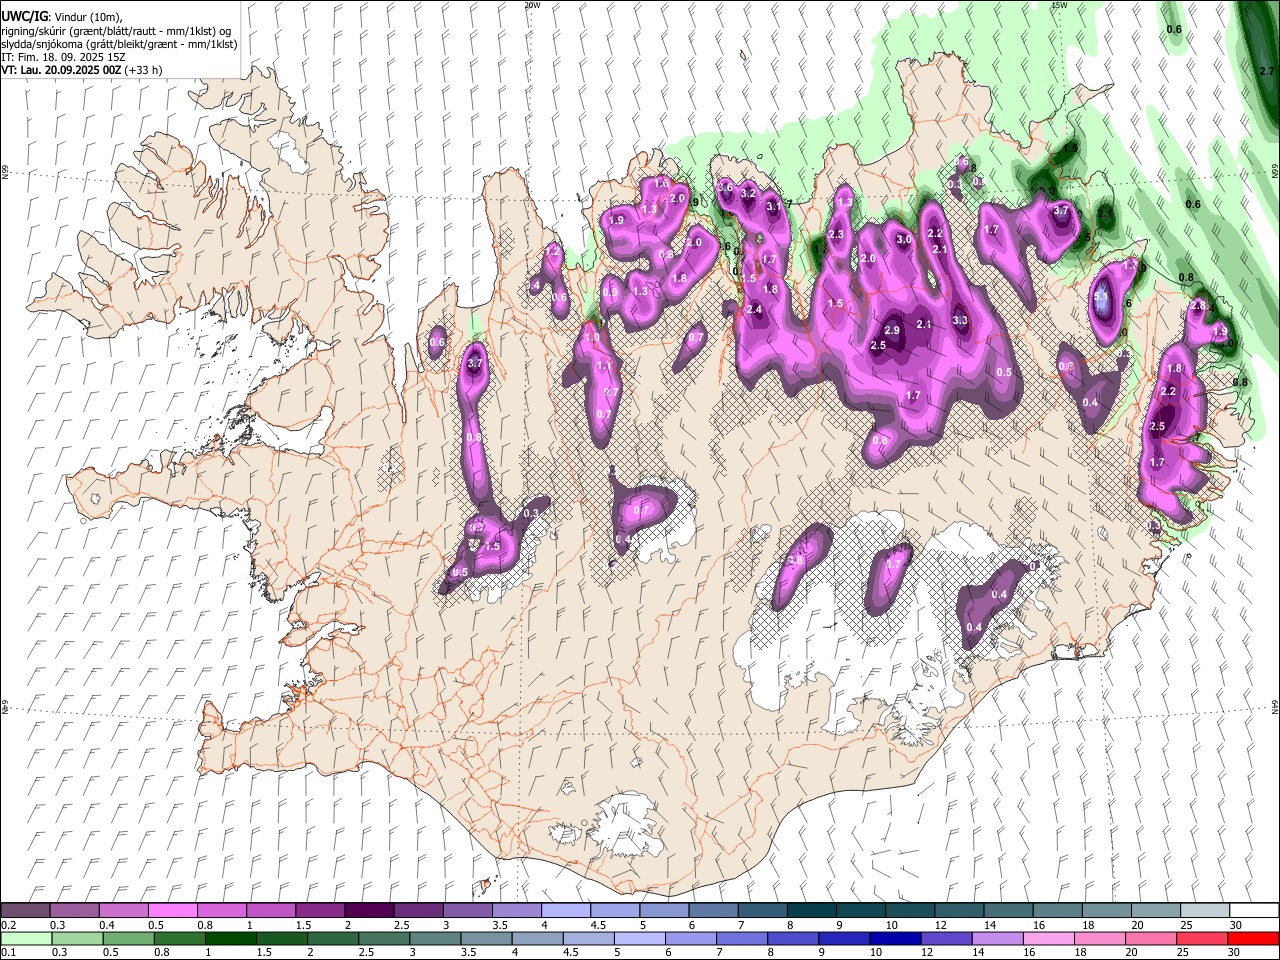Click the 2.3 value below the 1.3 band
The width and height of the screenshot is (1280, 960).
[836, 234]
